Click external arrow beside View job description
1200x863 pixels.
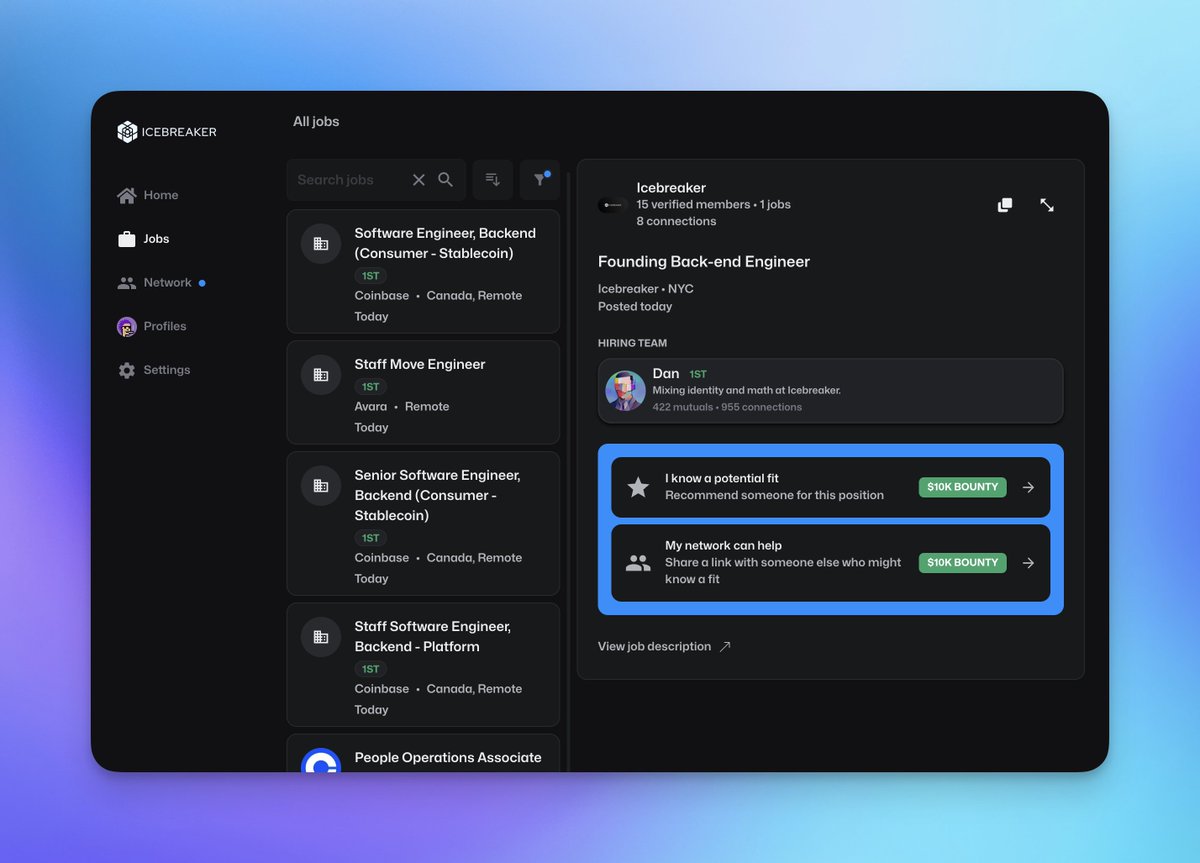[725, 647]
